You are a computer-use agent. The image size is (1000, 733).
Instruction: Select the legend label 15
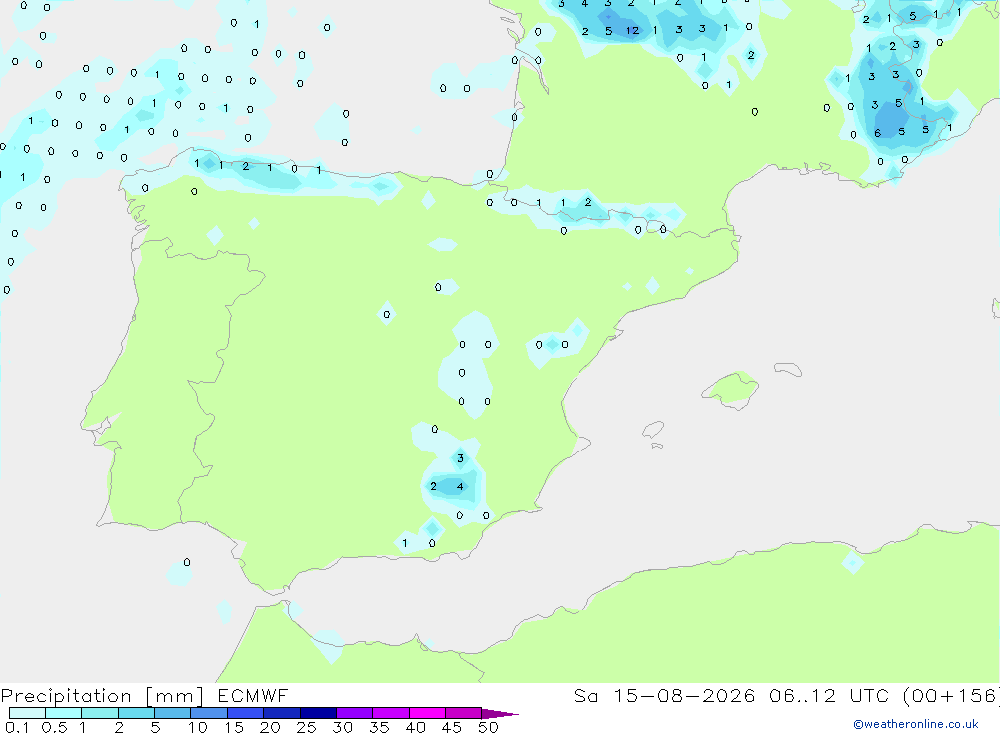234,727
